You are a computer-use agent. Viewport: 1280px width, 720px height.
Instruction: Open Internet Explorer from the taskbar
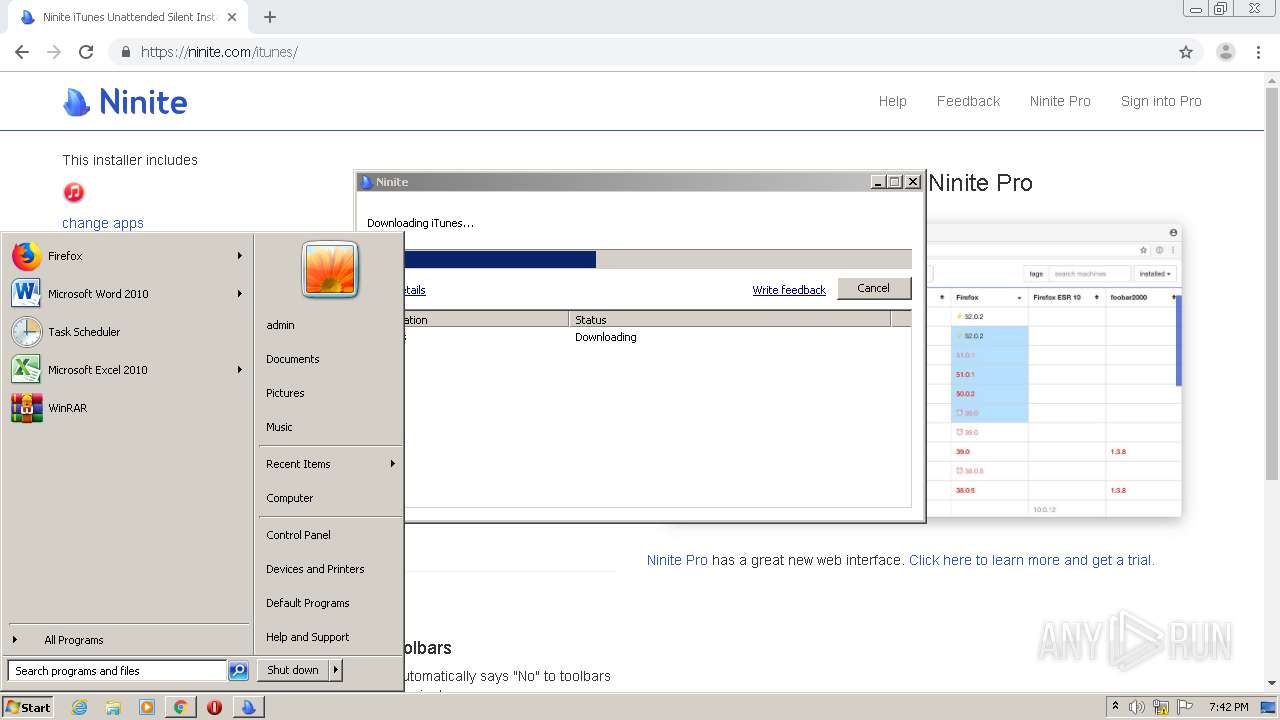[x=80, y=707]
